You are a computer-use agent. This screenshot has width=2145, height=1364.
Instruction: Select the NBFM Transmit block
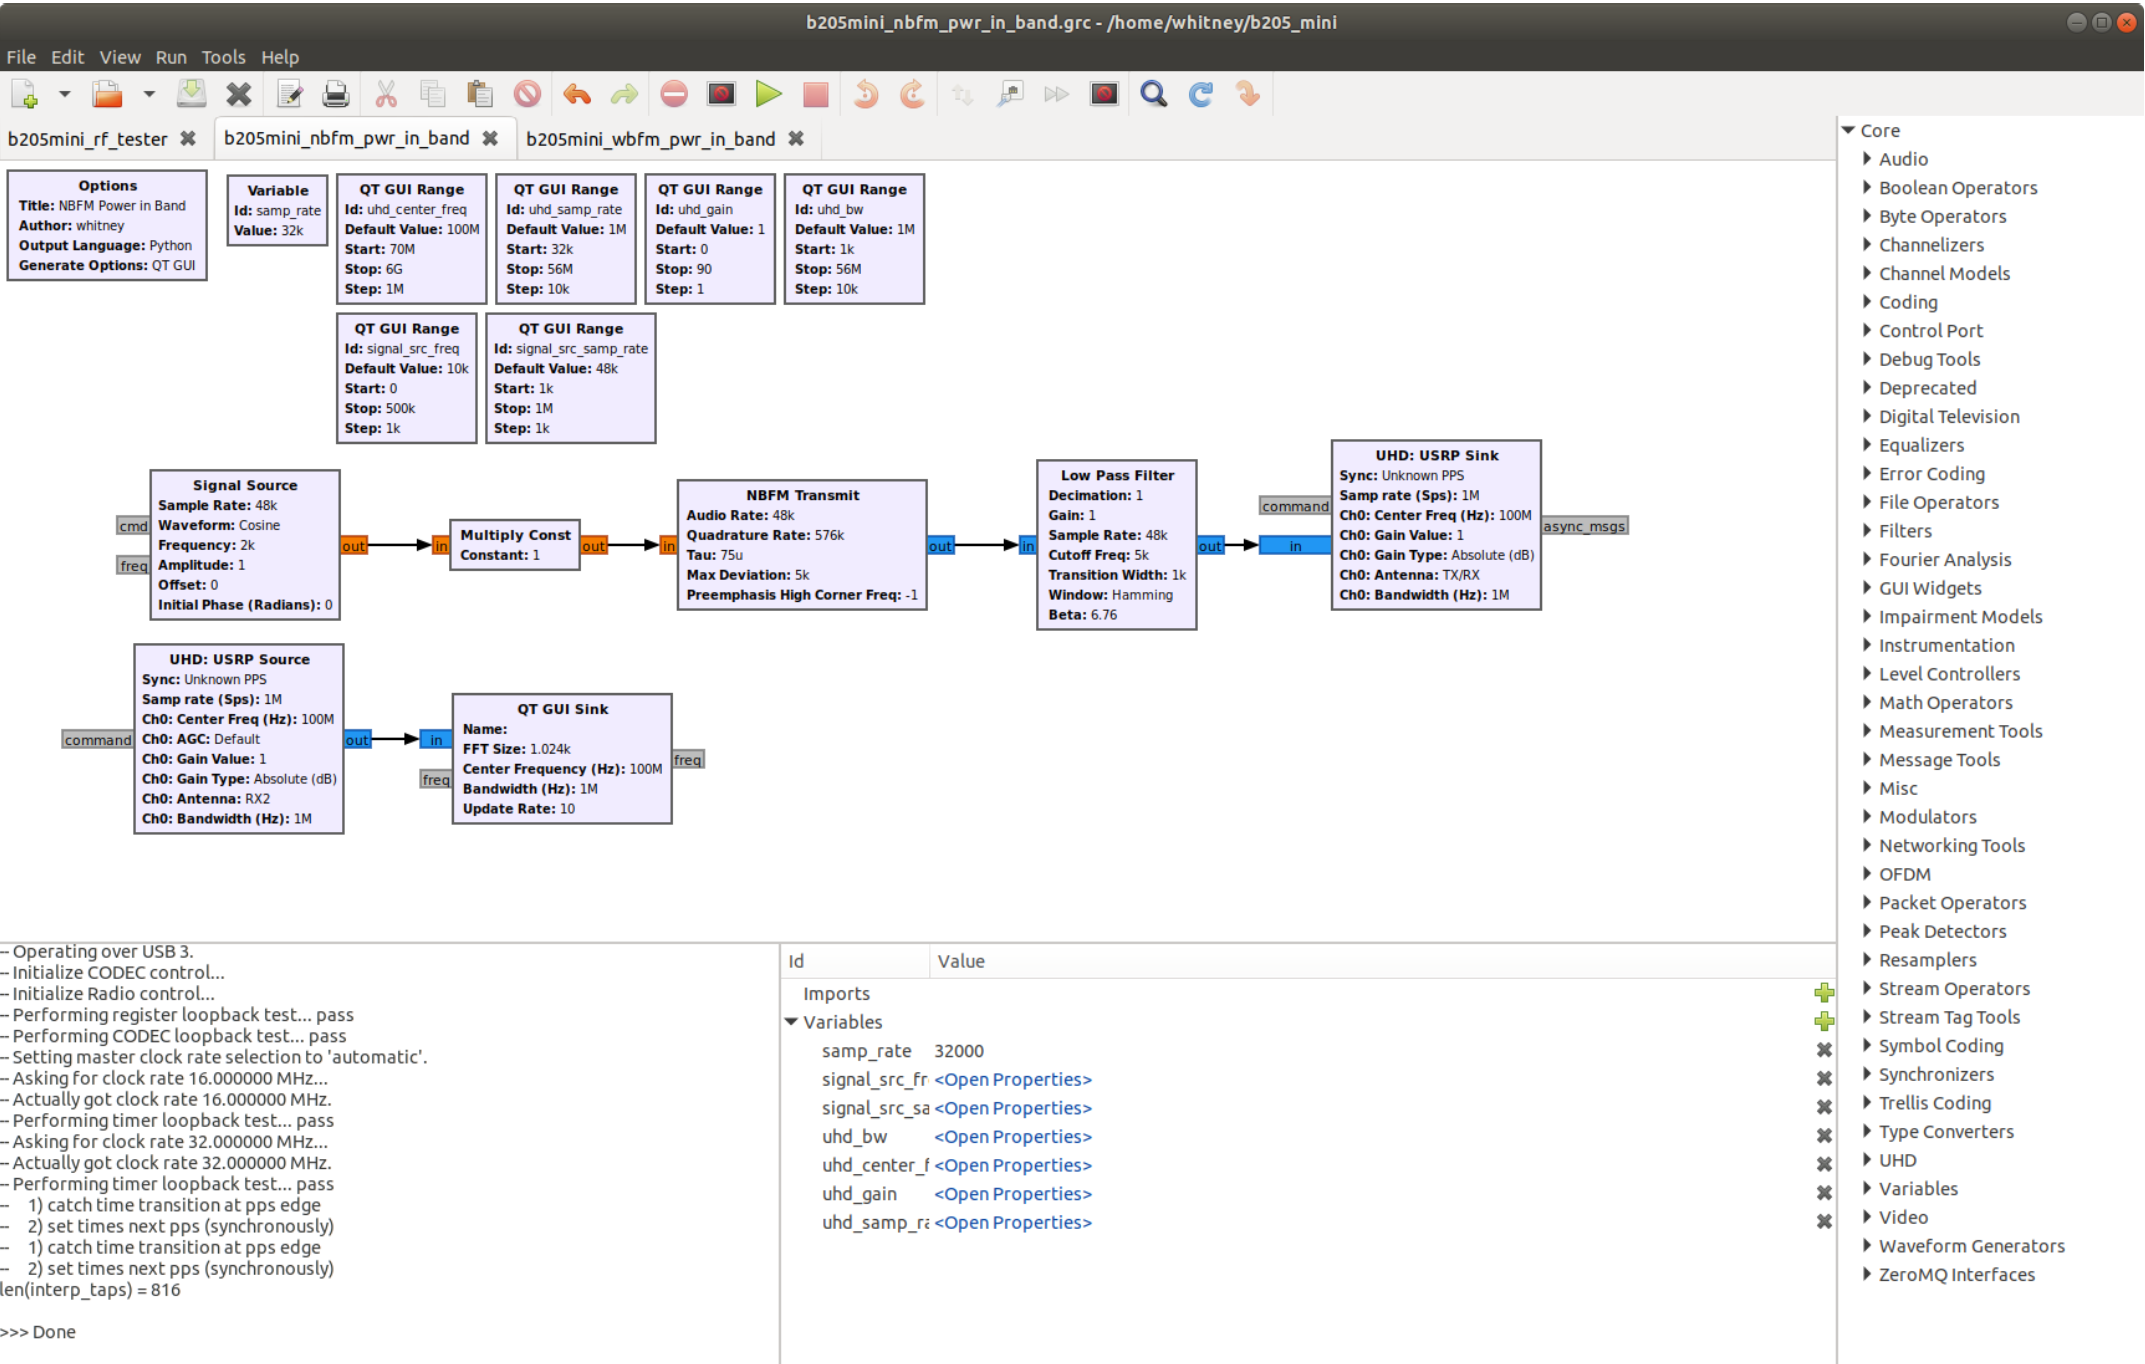(802, 544)
